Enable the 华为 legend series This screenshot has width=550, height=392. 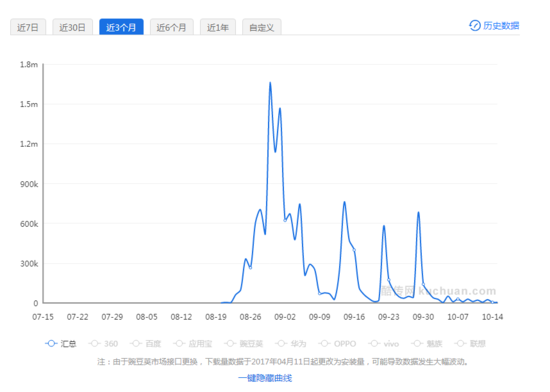(x=281, y=344)
